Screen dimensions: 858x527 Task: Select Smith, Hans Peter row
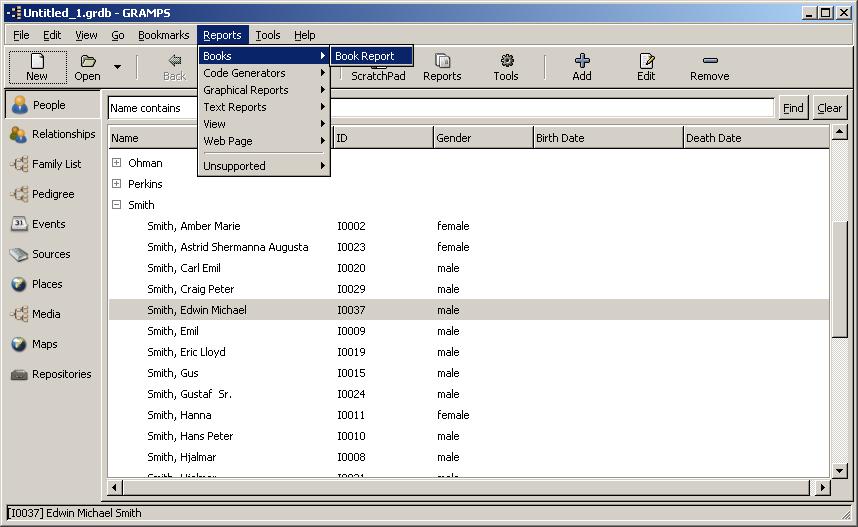coord(469,436)
